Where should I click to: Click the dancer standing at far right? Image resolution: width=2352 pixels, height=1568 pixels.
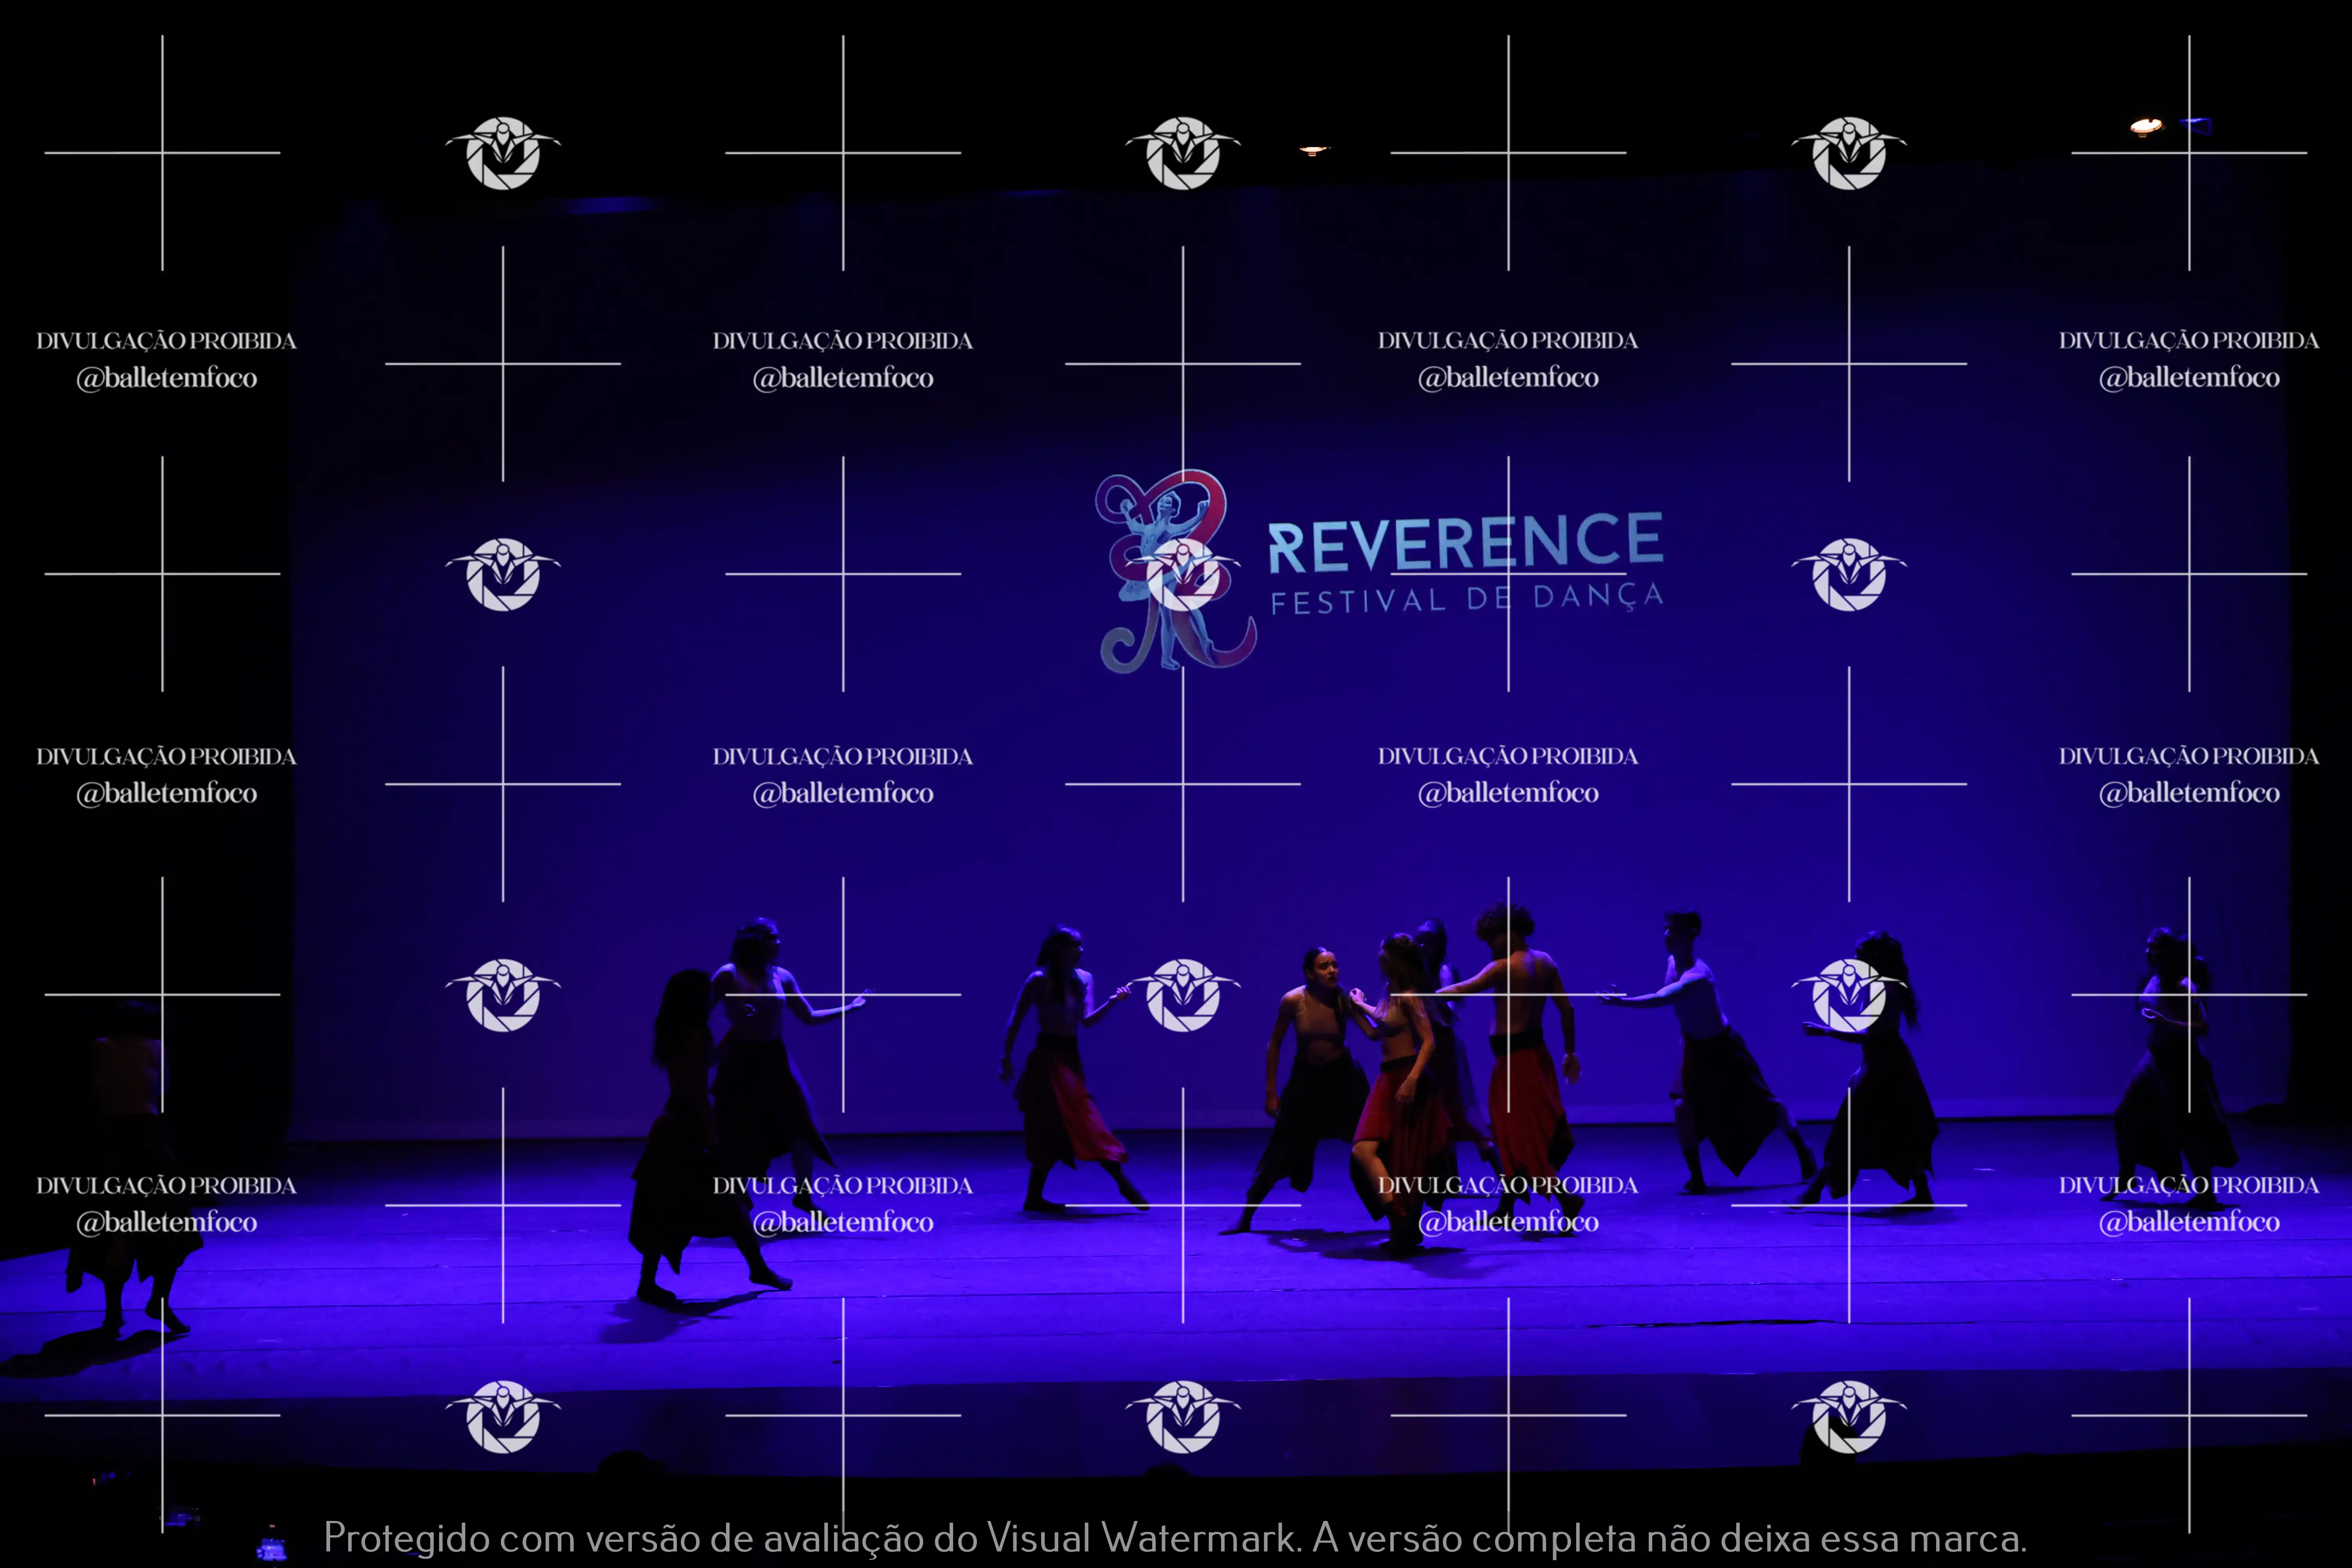point(2172,1070)
